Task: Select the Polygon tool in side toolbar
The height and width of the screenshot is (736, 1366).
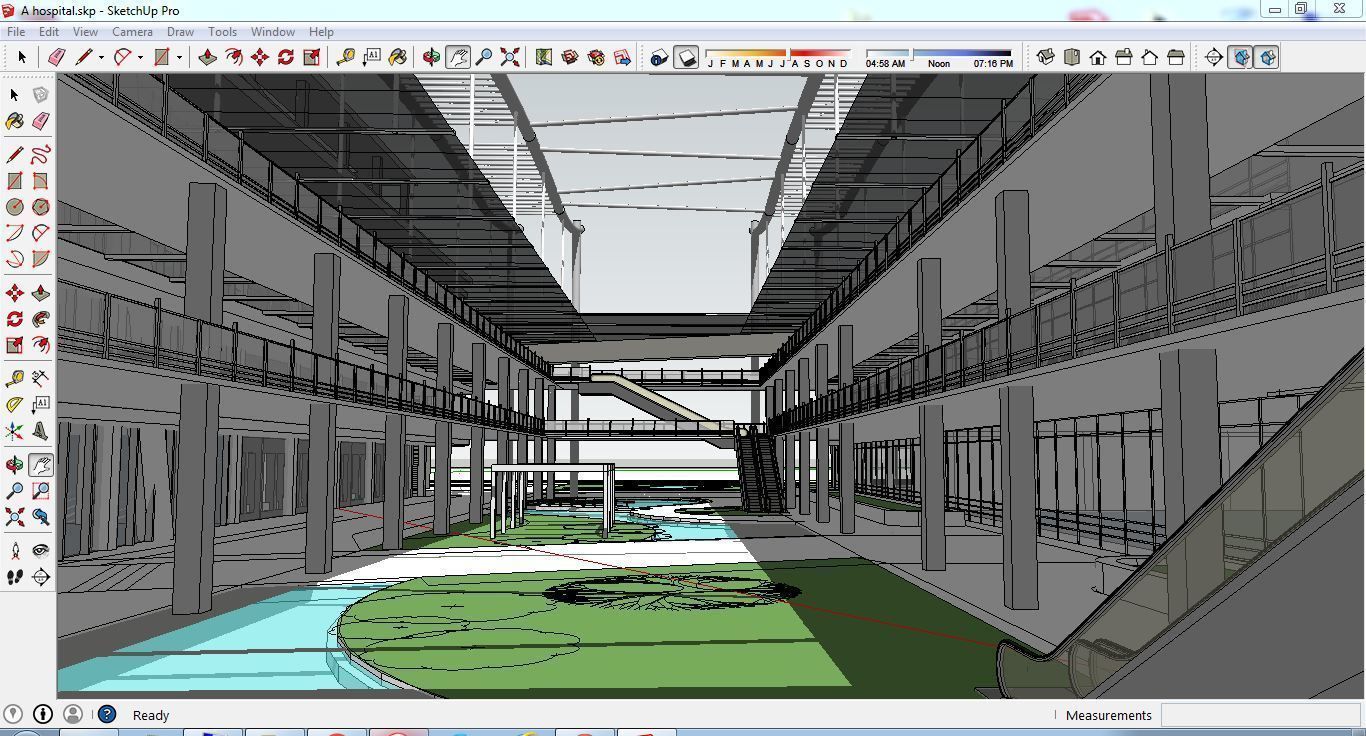Action: (x=41, y=207)
